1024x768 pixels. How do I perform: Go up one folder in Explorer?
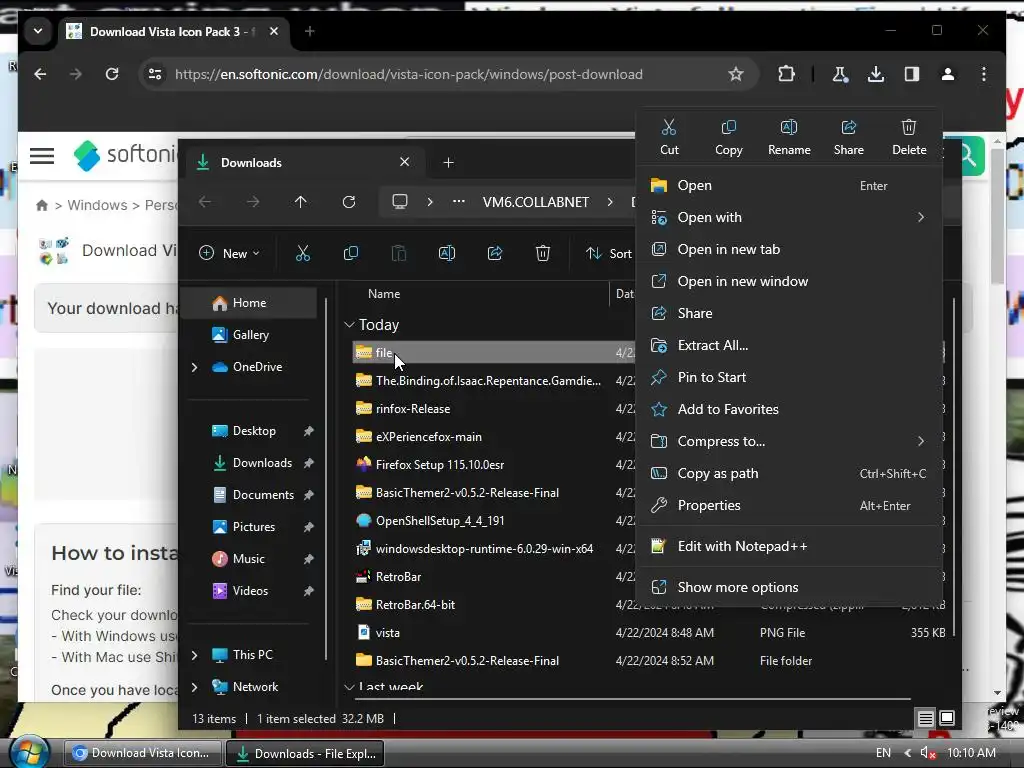click(x=300, y=202)
